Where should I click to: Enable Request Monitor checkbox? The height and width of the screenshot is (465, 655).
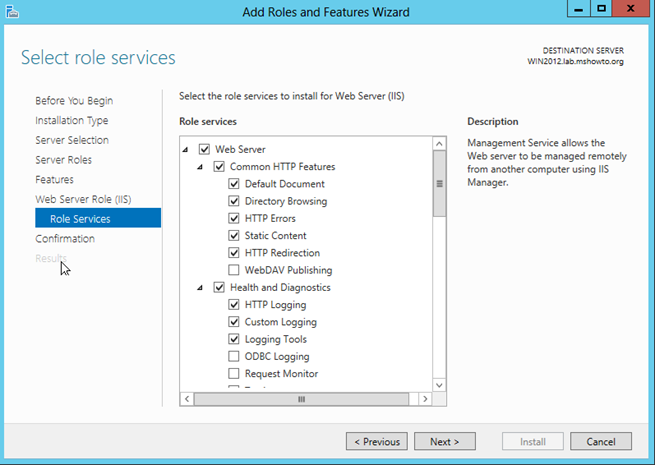(x=234, y=374)
